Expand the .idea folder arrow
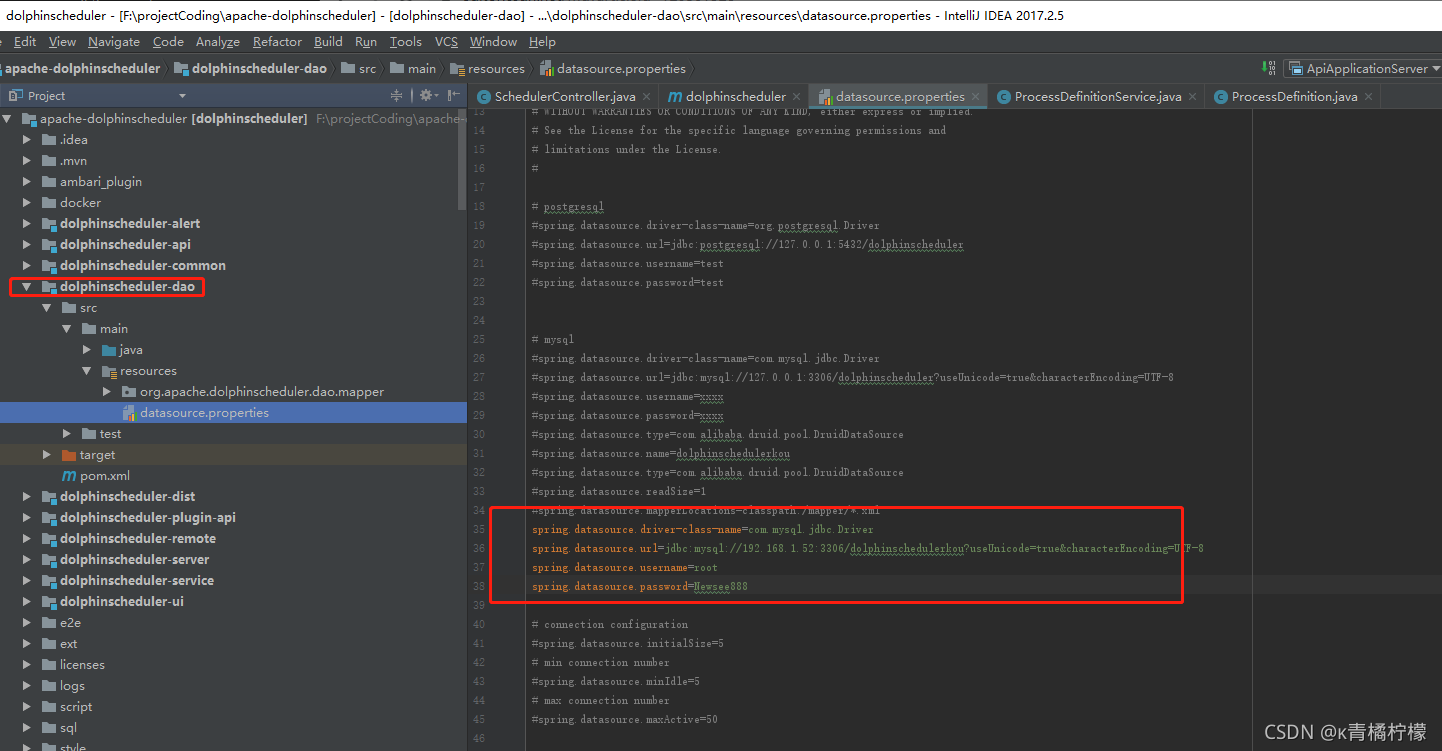 click(x=27, y=140)
